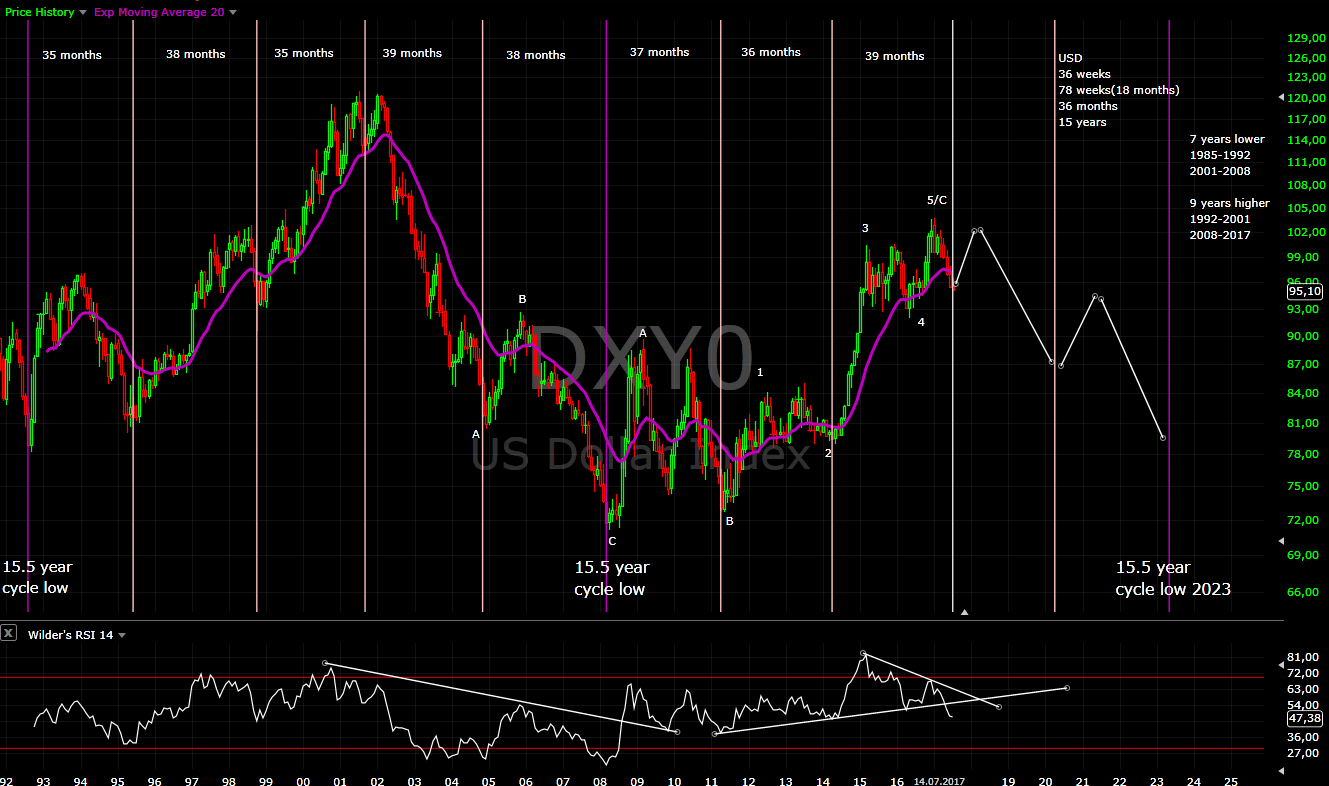
Task: Click the small up triangle marker on the time axis
Action: [x=965, y=610]
